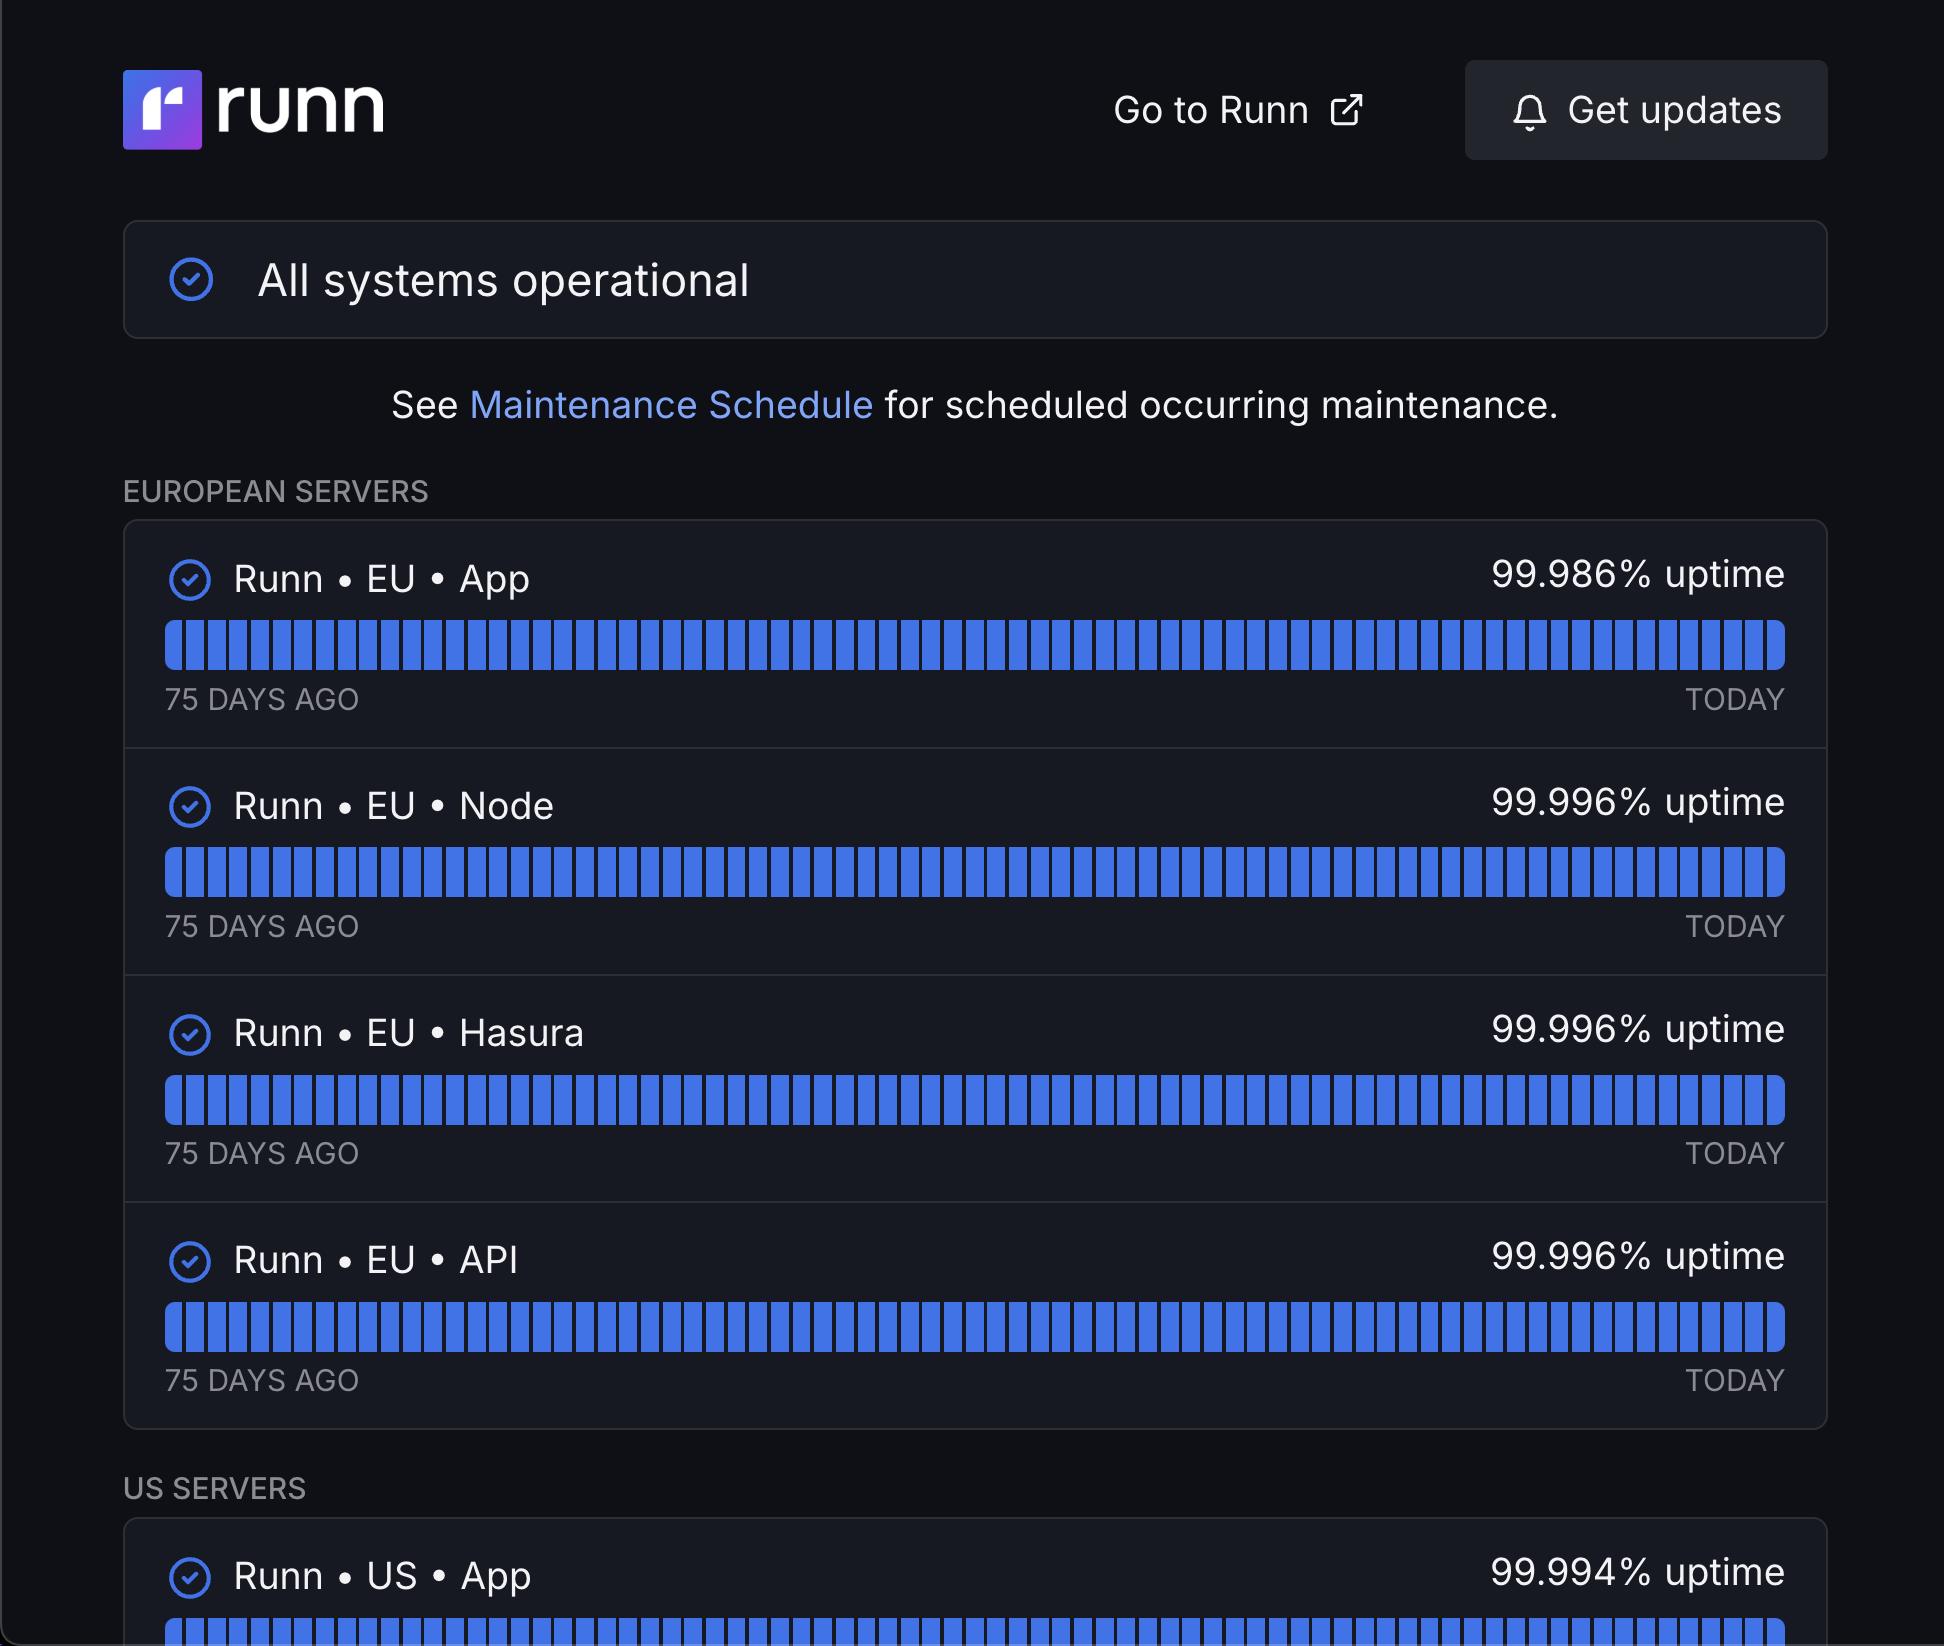Viewport: 1944px width, 1646px height.
Task: Click the Runn purple logo icon
Action: click(162, 110)
